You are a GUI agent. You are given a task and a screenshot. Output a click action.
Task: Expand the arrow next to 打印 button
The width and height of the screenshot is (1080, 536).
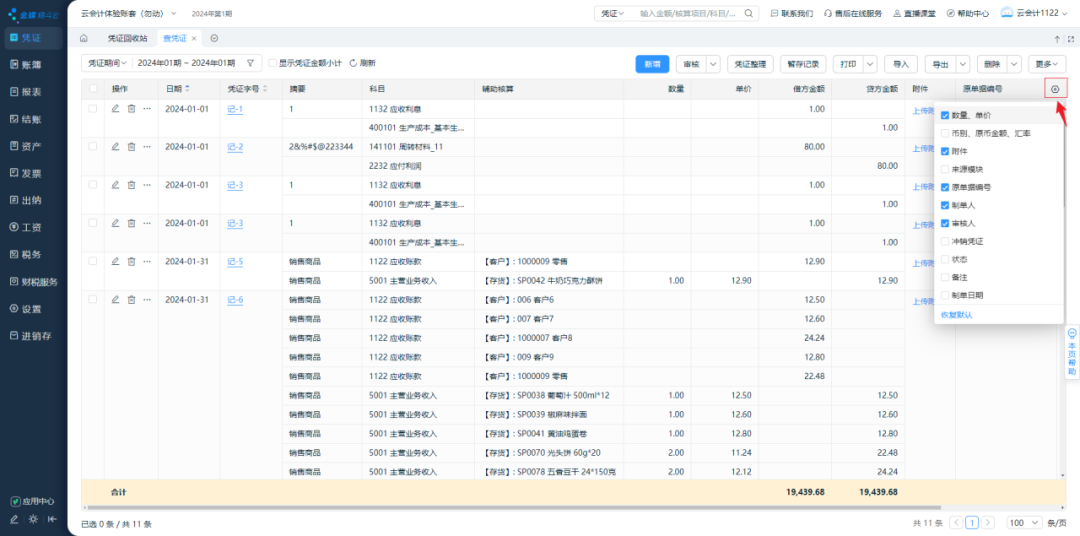coord(871,63)
